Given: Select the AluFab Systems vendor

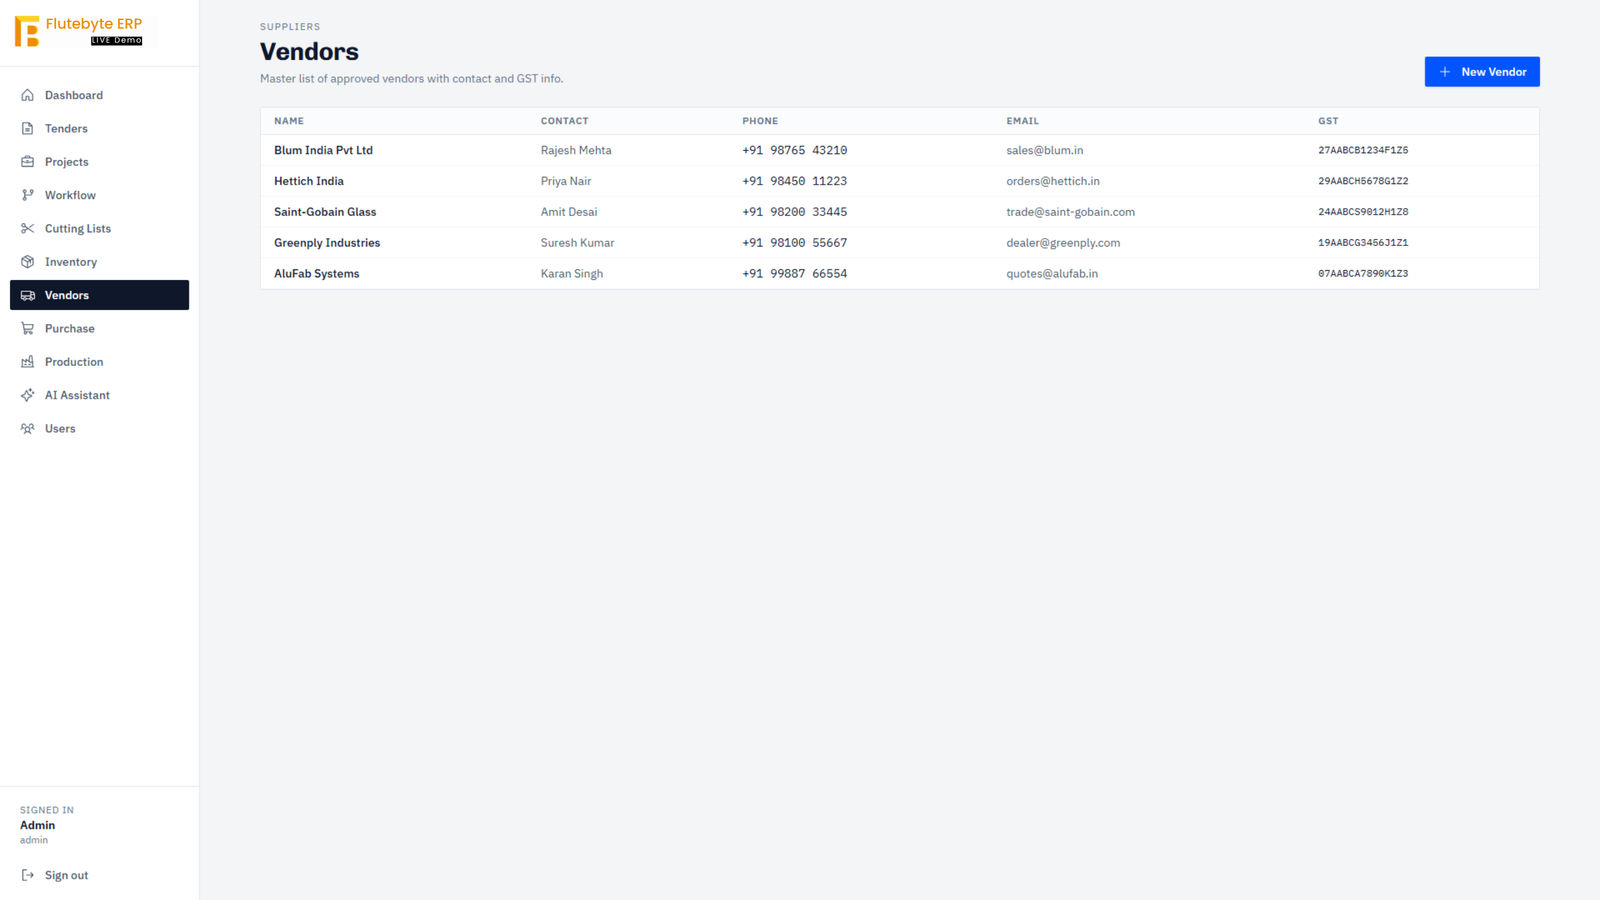Looking at the screenshot, I should point(317,274).
